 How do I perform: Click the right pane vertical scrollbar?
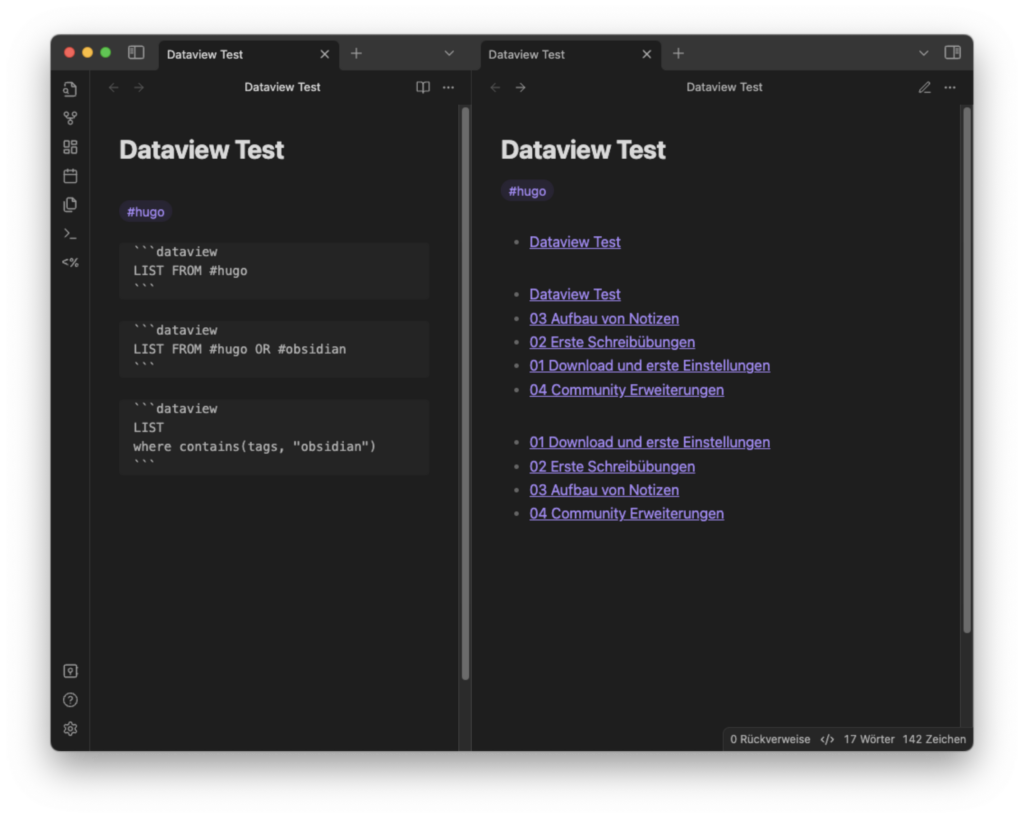pos(967,370)
